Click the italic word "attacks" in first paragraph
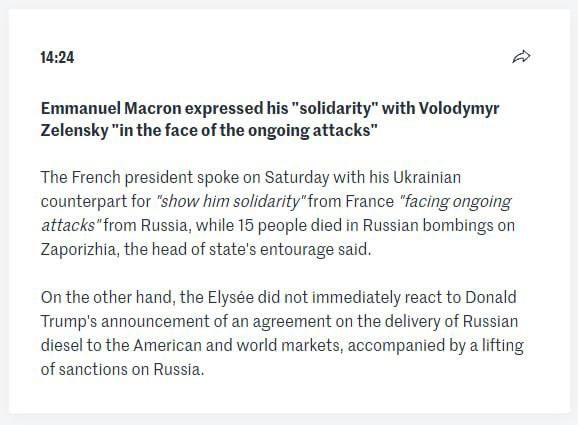Viewport: 578px width, 425px height. coord(71,225)
